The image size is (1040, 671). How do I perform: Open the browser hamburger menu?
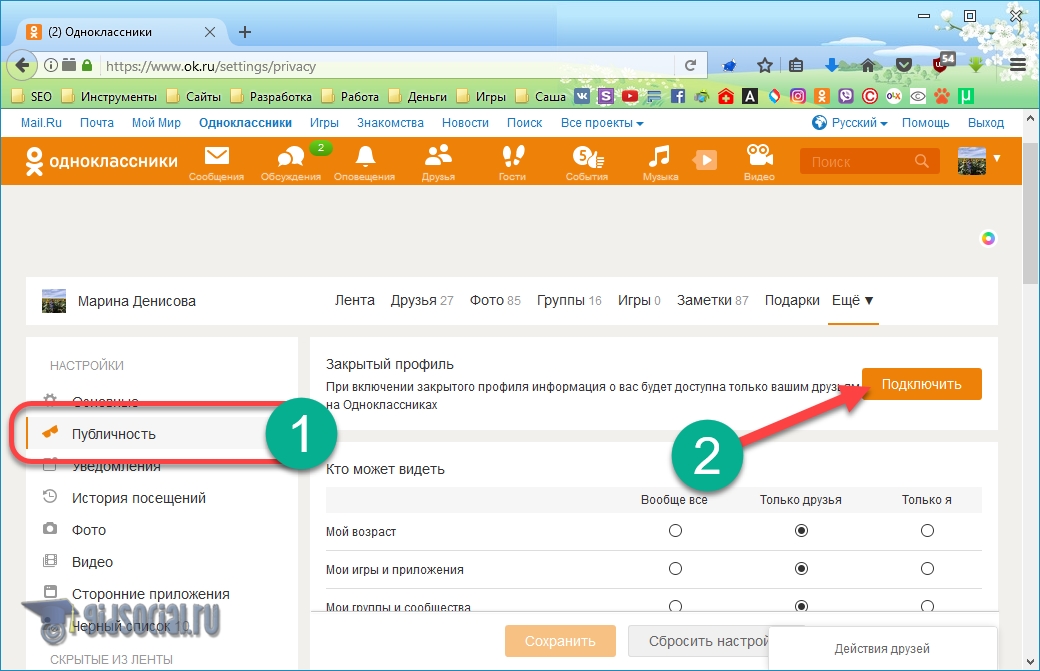[x=1018, y=65]
